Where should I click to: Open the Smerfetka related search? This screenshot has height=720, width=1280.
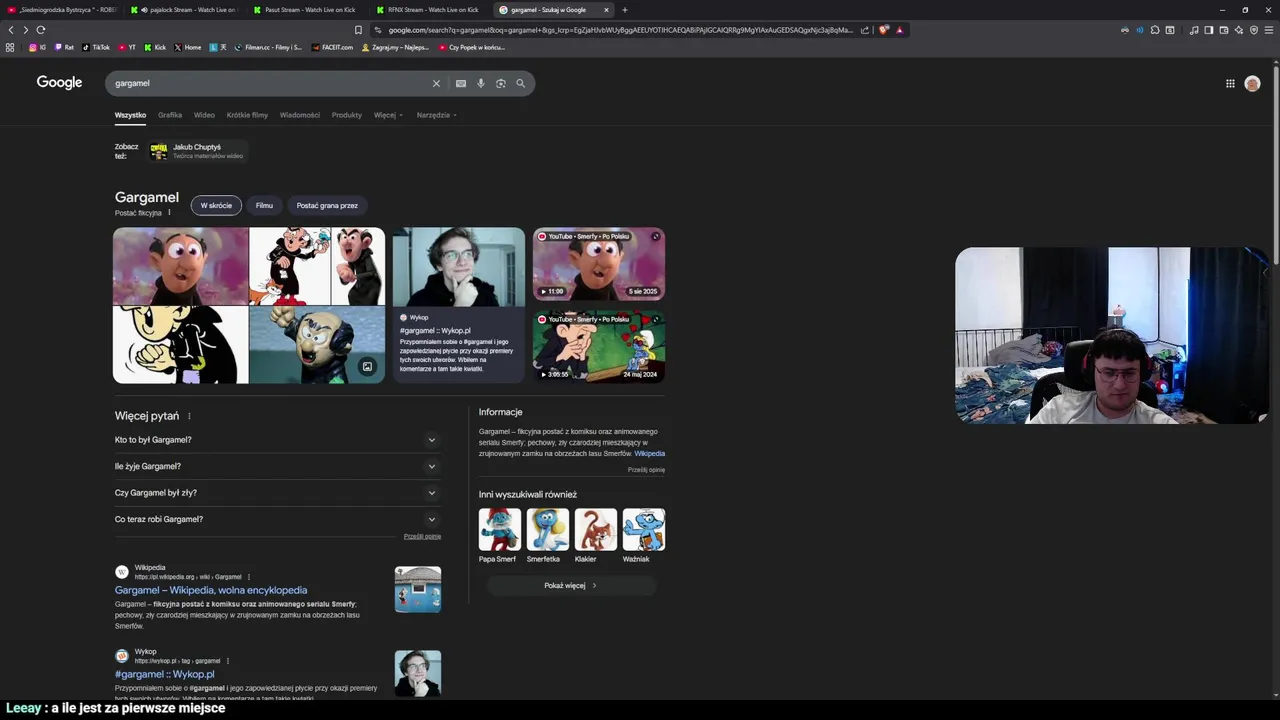(x=547, y=536)
